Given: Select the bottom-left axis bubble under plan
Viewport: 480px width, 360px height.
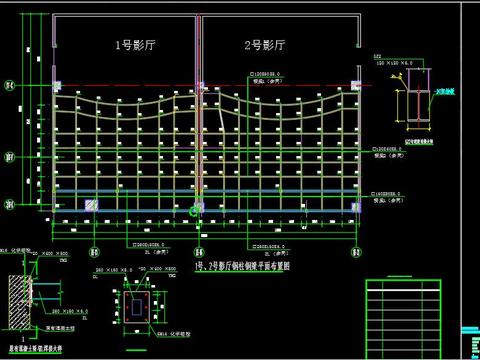Looking at the screenshot, I should [95, 252].
